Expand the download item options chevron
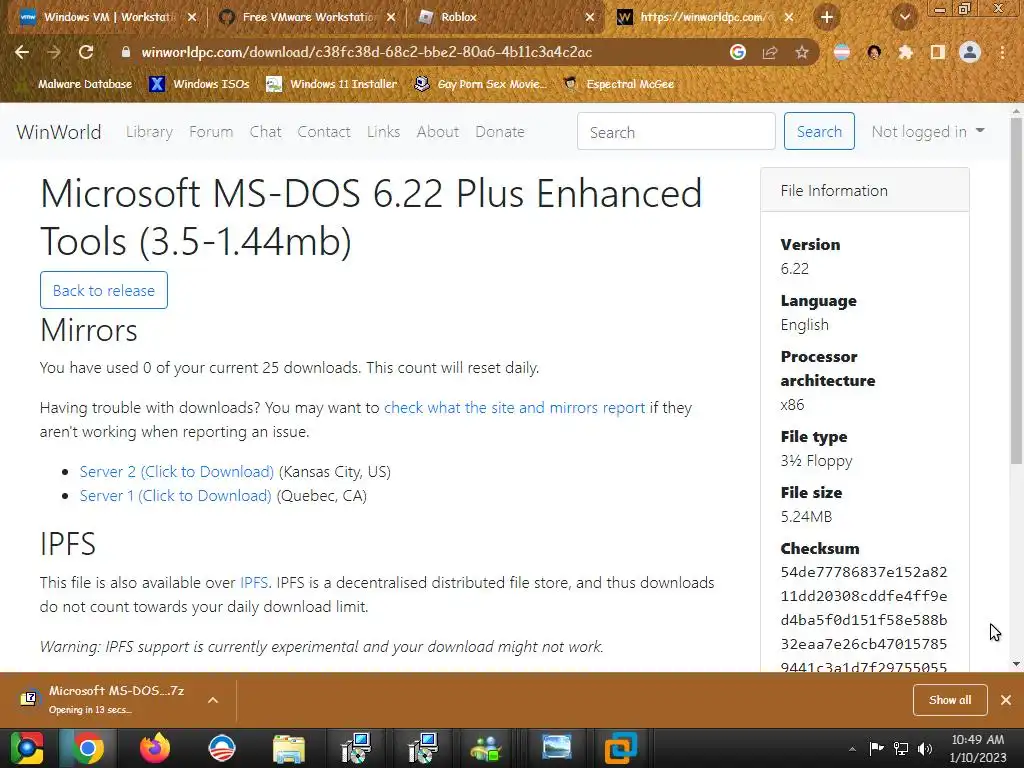 (213, 700)
